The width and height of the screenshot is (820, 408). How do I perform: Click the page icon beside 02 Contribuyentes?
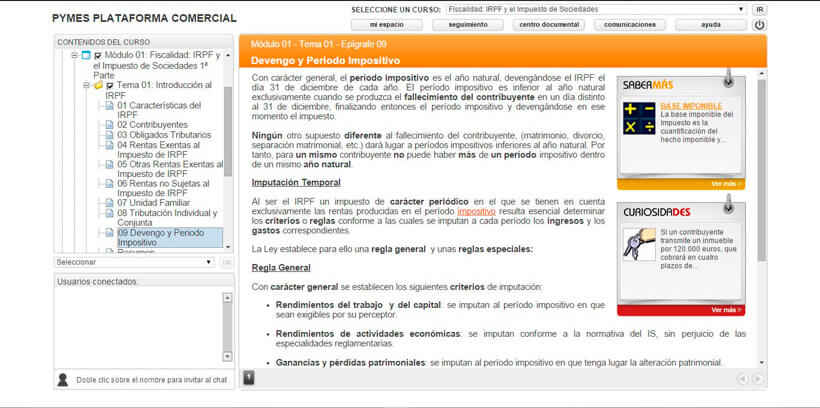point(109,125)
